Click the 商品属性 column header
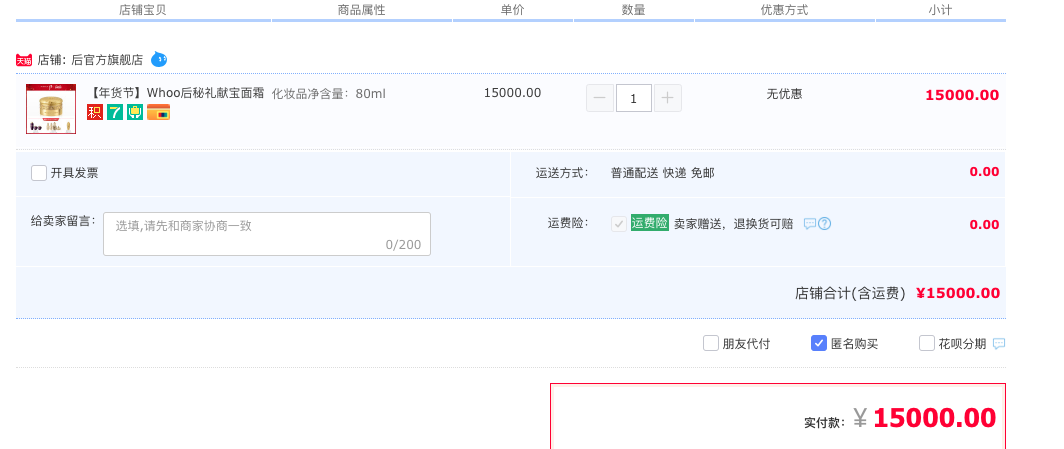Screen dimensions: 1064x449 [x=362, y=9]
